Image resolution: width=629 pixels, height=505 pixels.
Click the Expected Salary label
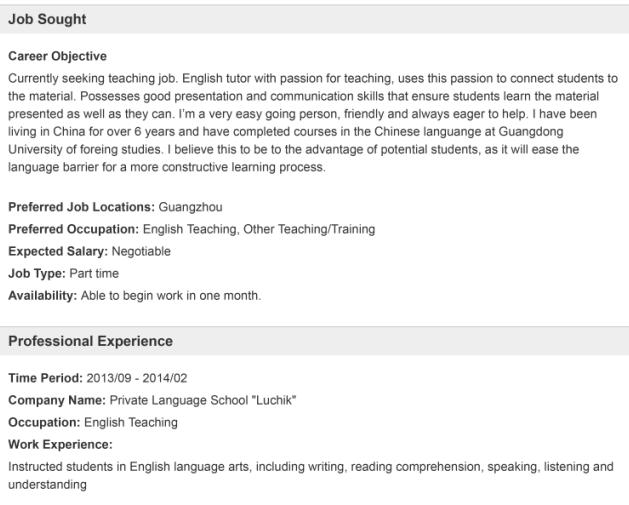pyautogui.click(x=58, y=251)
